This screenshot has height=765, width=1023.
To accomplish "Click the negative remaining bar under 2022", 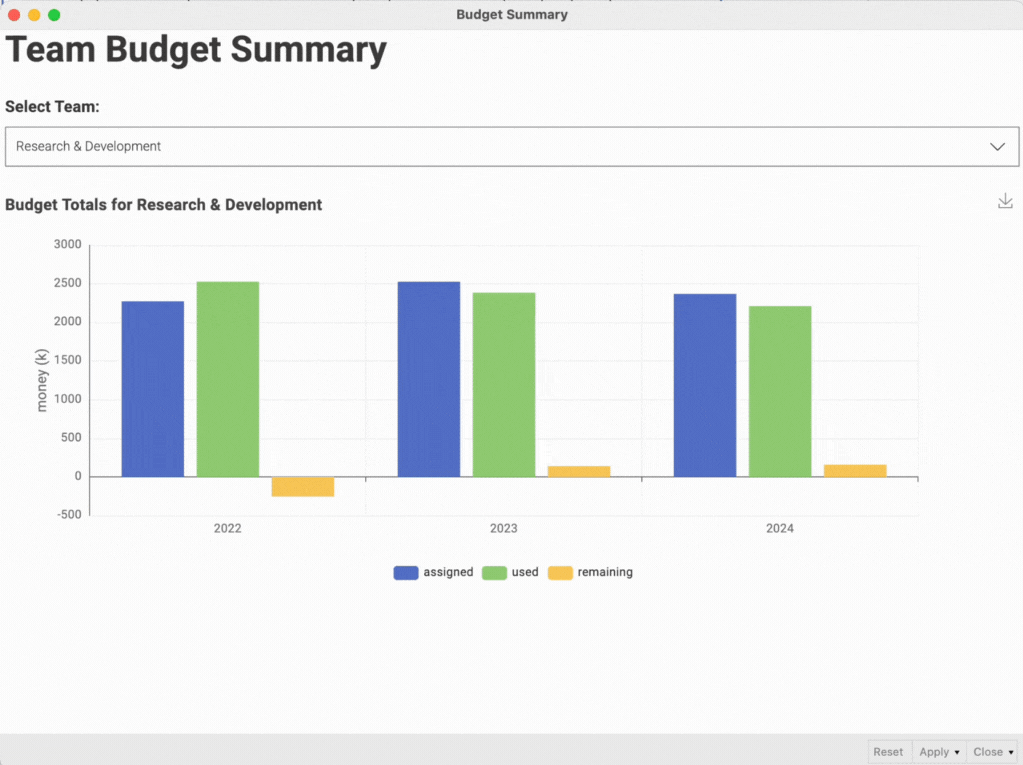I will (302, 488).
